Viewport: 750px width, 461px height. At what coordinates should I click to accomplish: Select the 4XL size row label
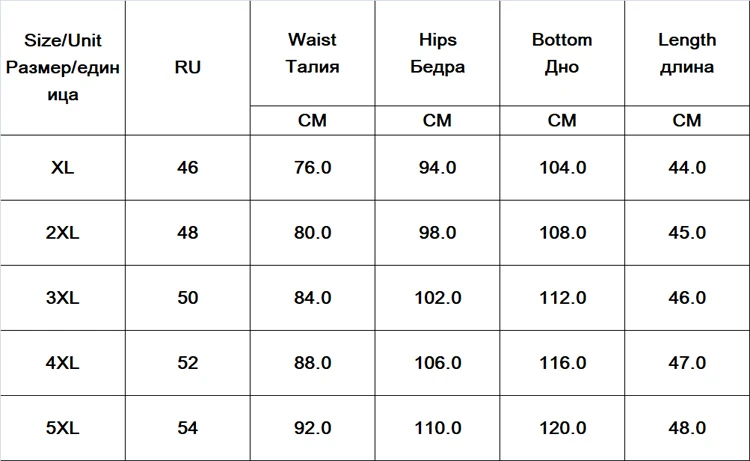62,363
